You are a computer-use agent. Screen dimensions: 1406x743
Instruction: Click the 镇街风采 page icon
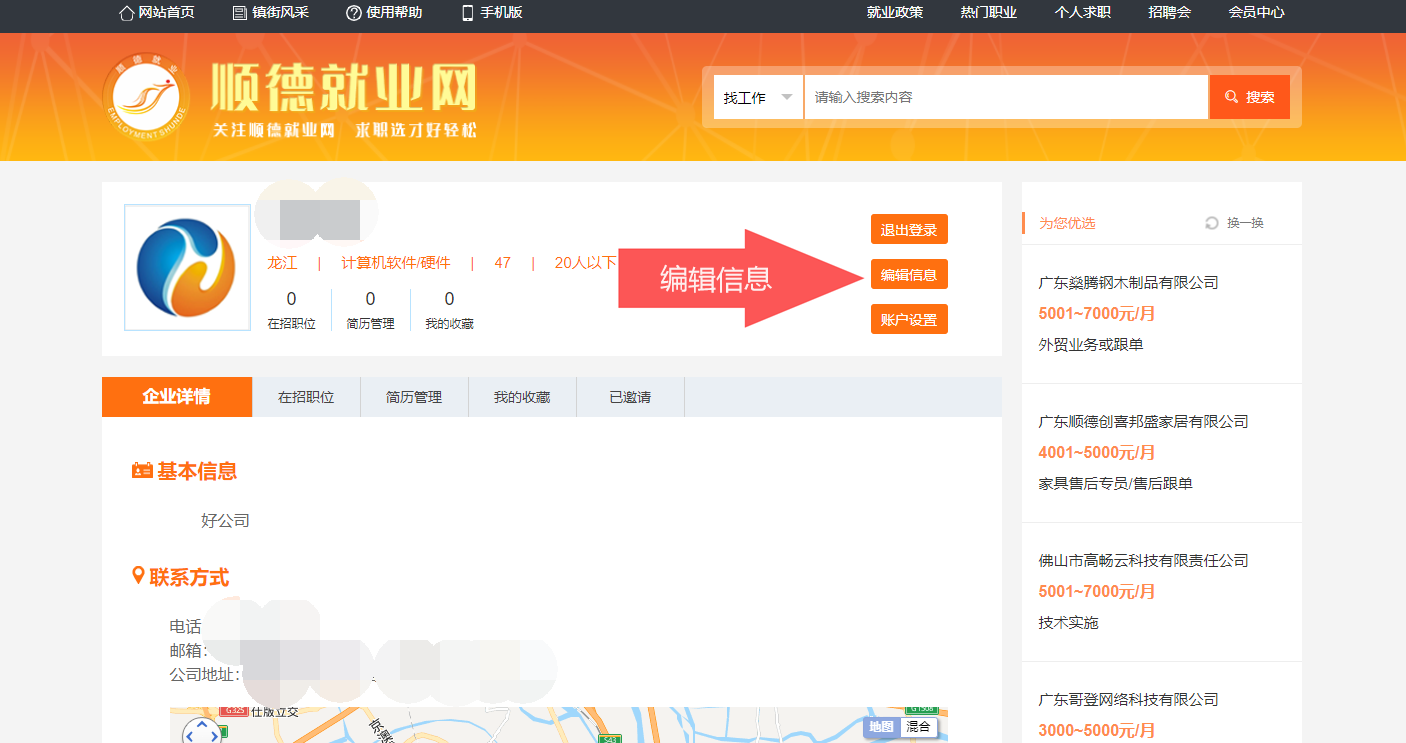239,13
